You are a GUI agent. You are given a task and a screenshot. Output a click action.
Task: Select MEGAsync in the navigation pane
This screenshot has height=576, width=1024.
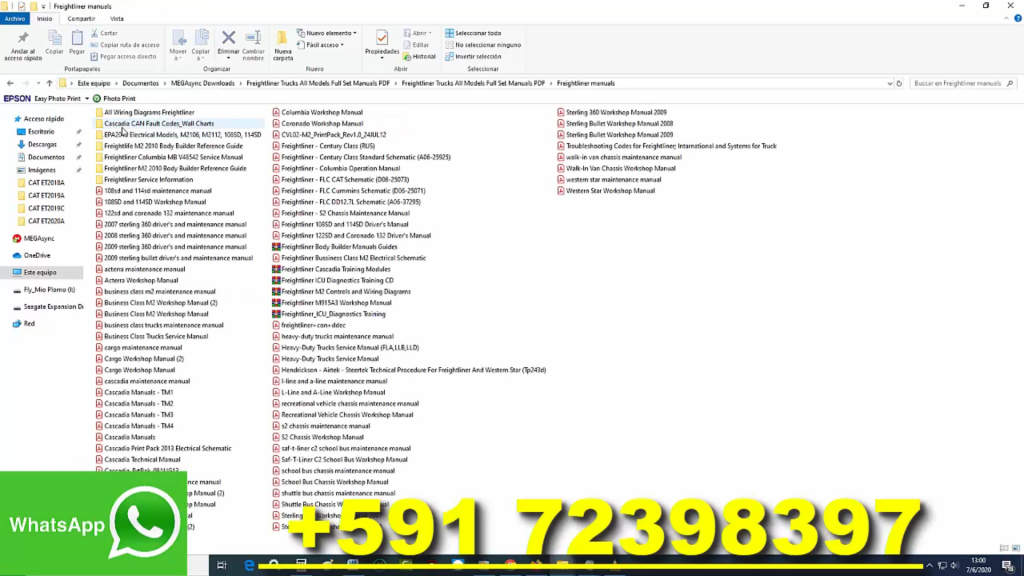click(x=39, y=239)
